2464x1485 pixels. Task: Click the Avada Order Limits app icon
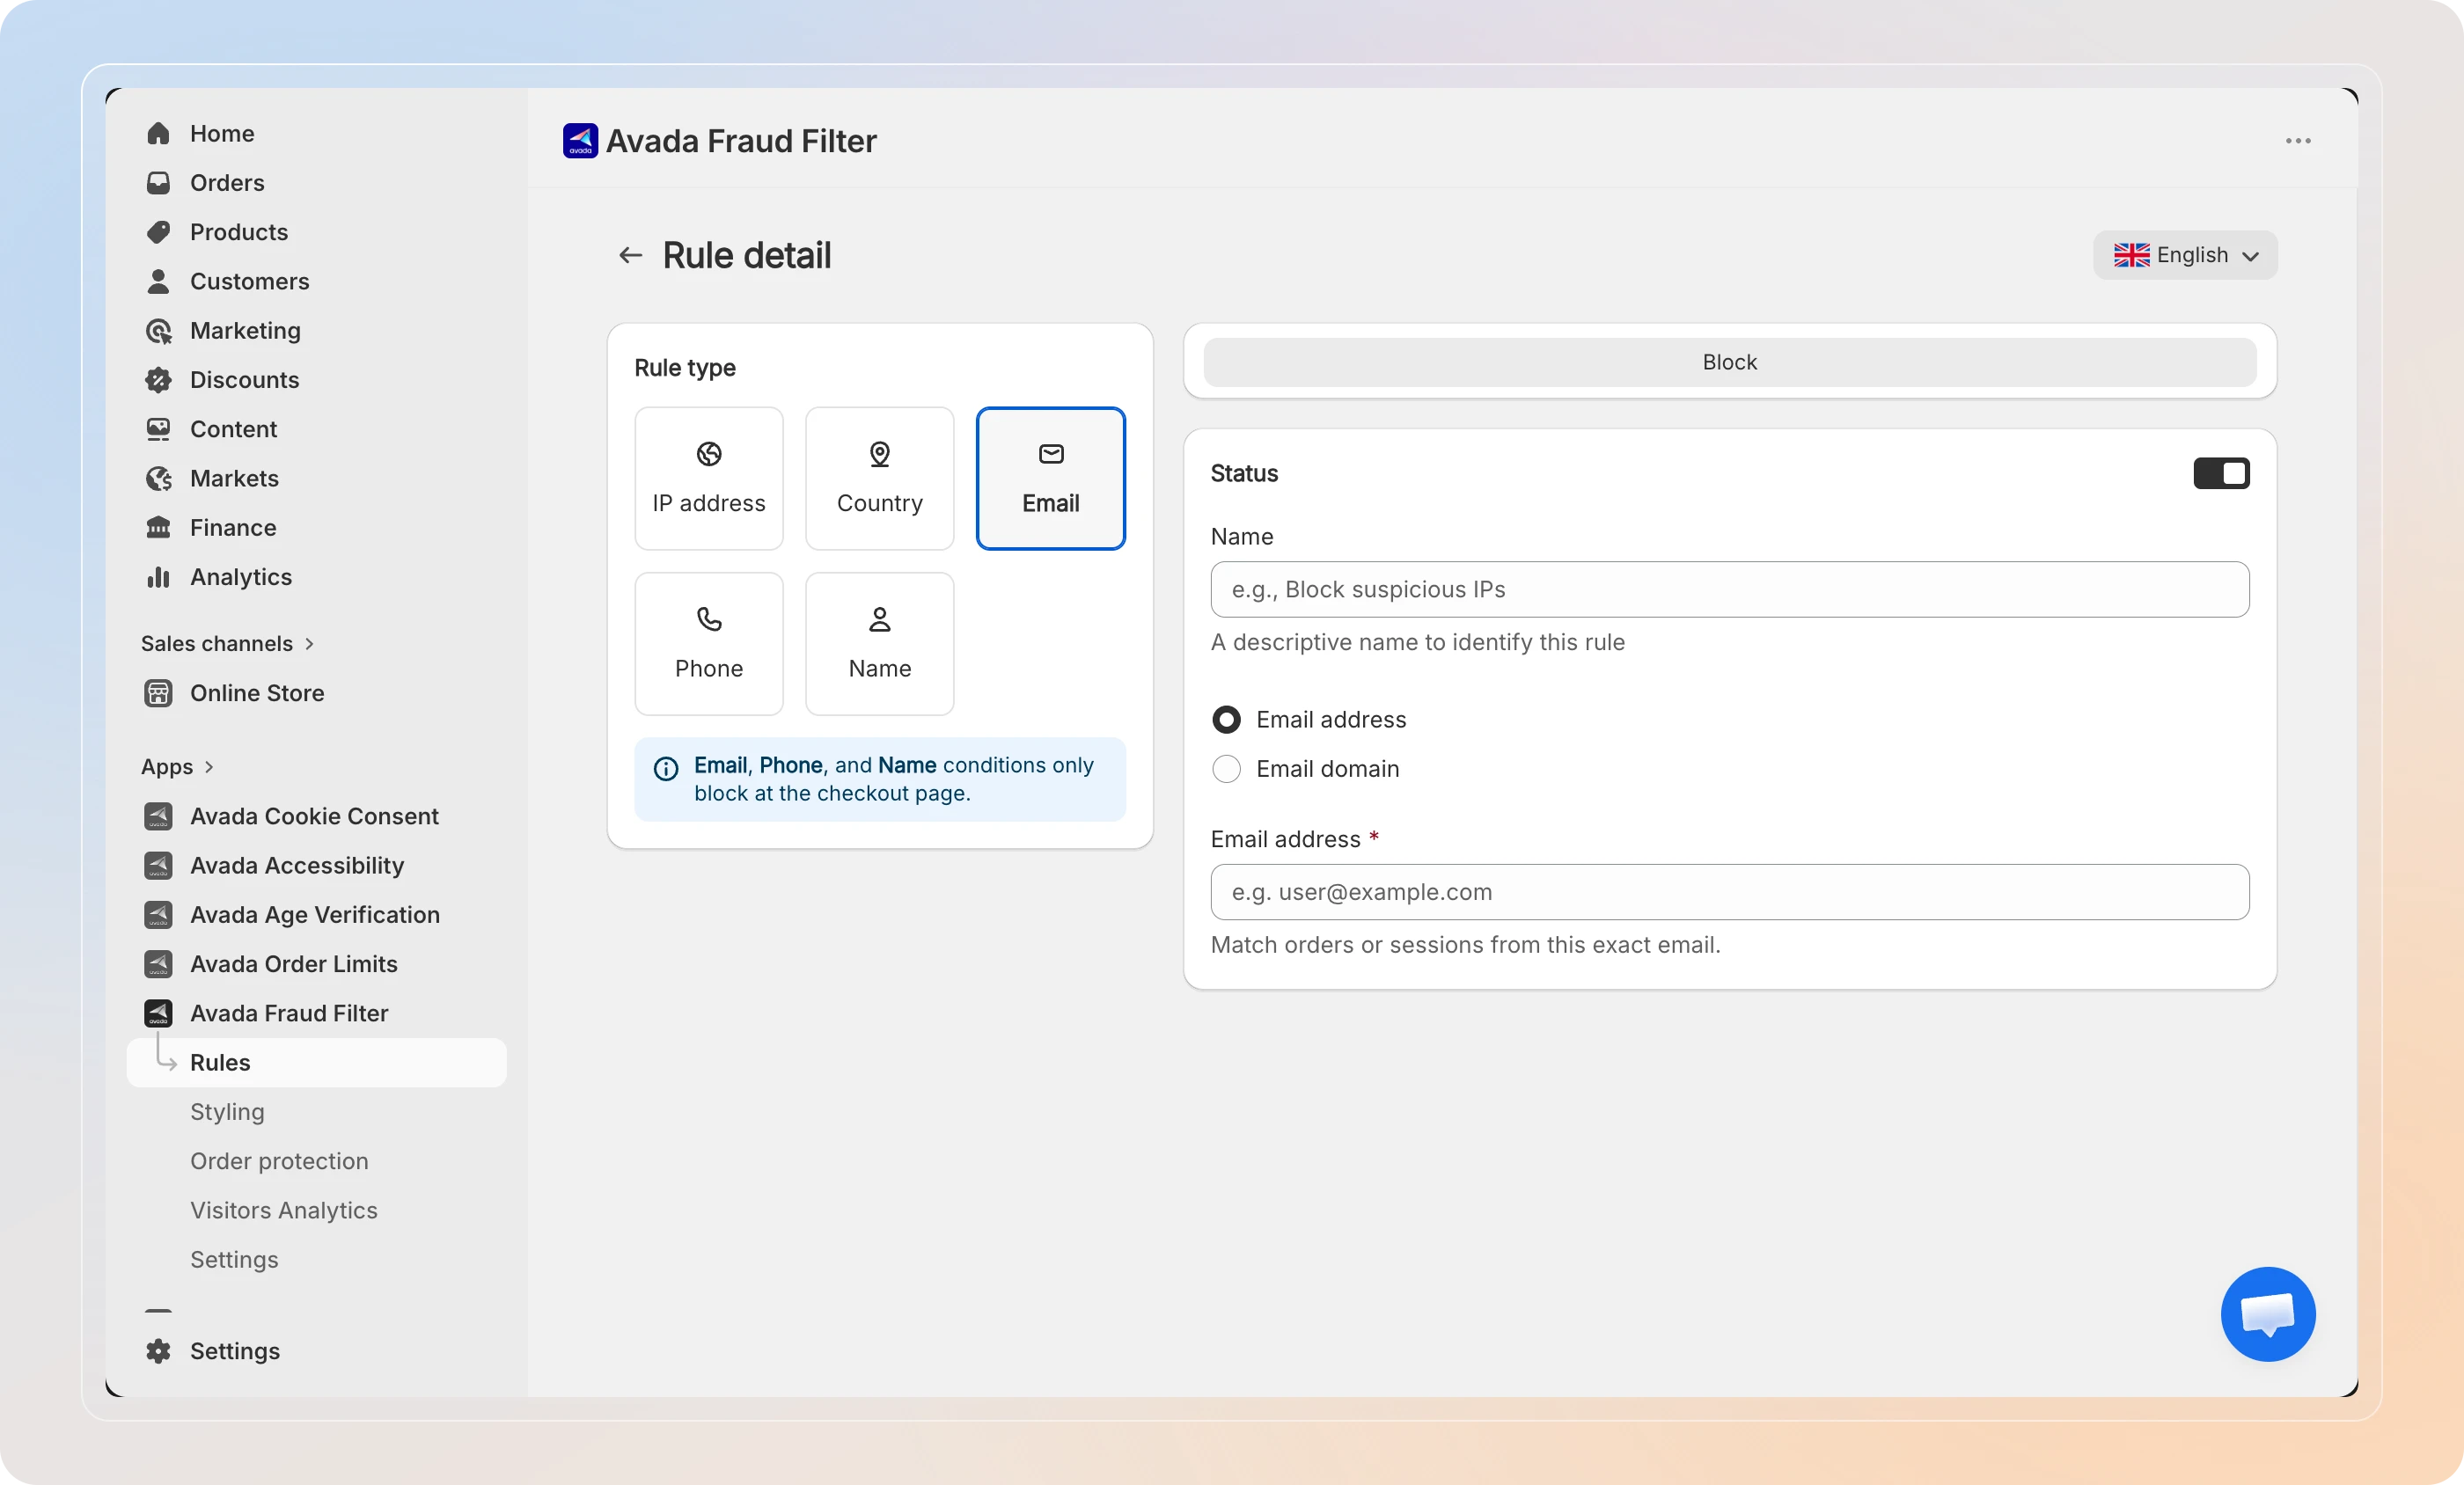158,964
